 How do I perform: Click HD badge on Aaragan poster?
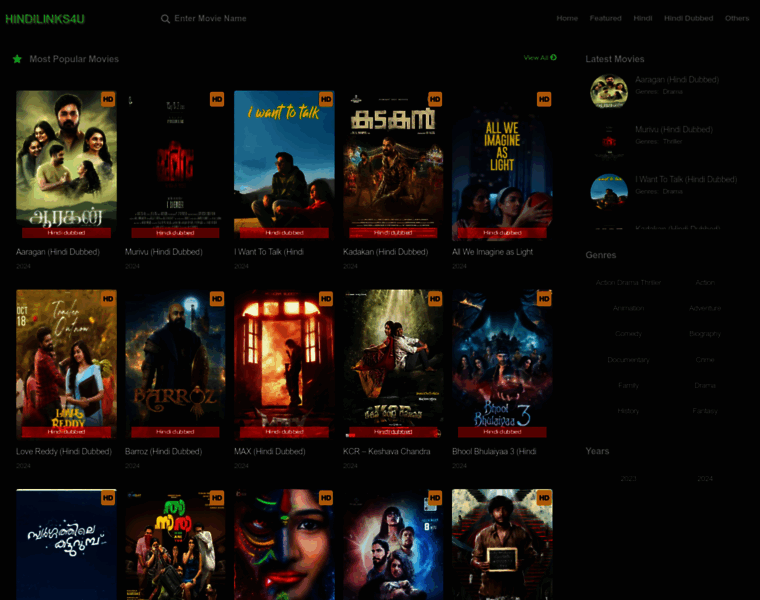point(108,99)
